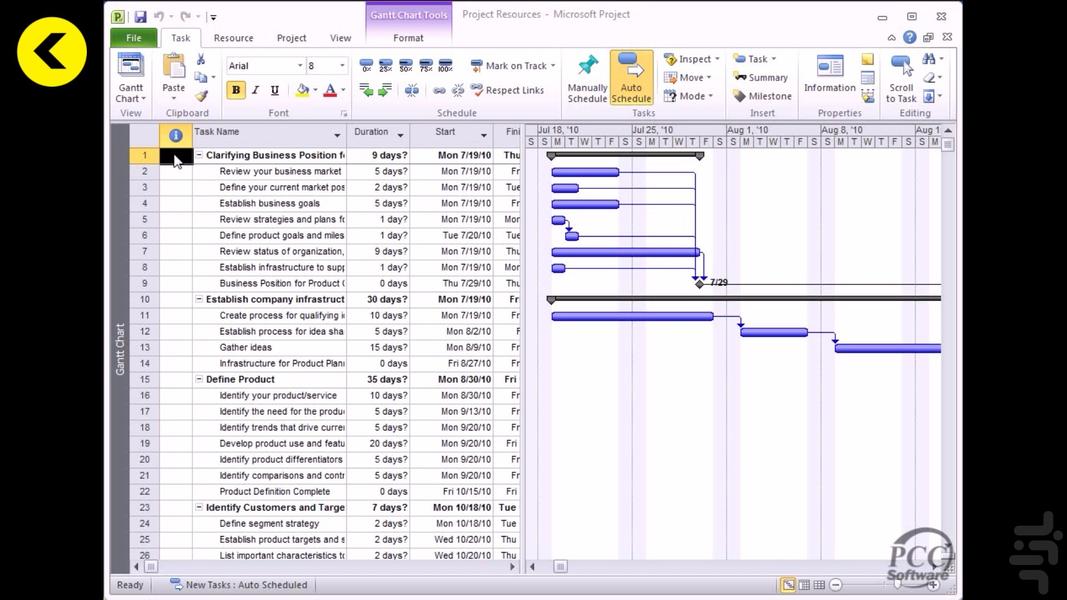Mark task as 50% complete
This screenshot has width=1067, height=600.
(405, 66)
